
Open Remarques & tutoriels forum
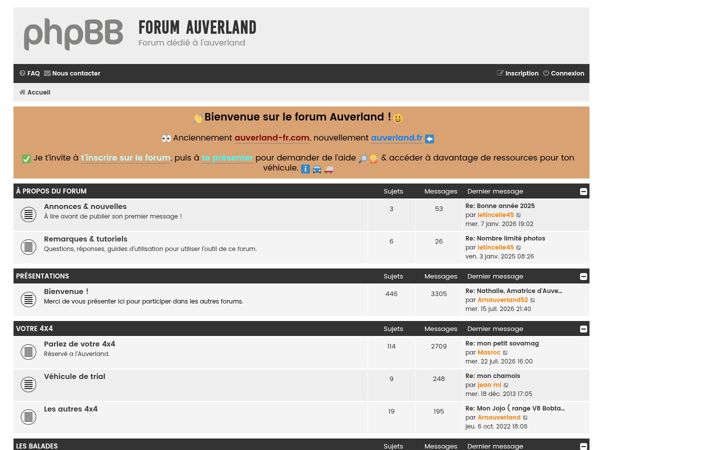click(x=85, y=239)
